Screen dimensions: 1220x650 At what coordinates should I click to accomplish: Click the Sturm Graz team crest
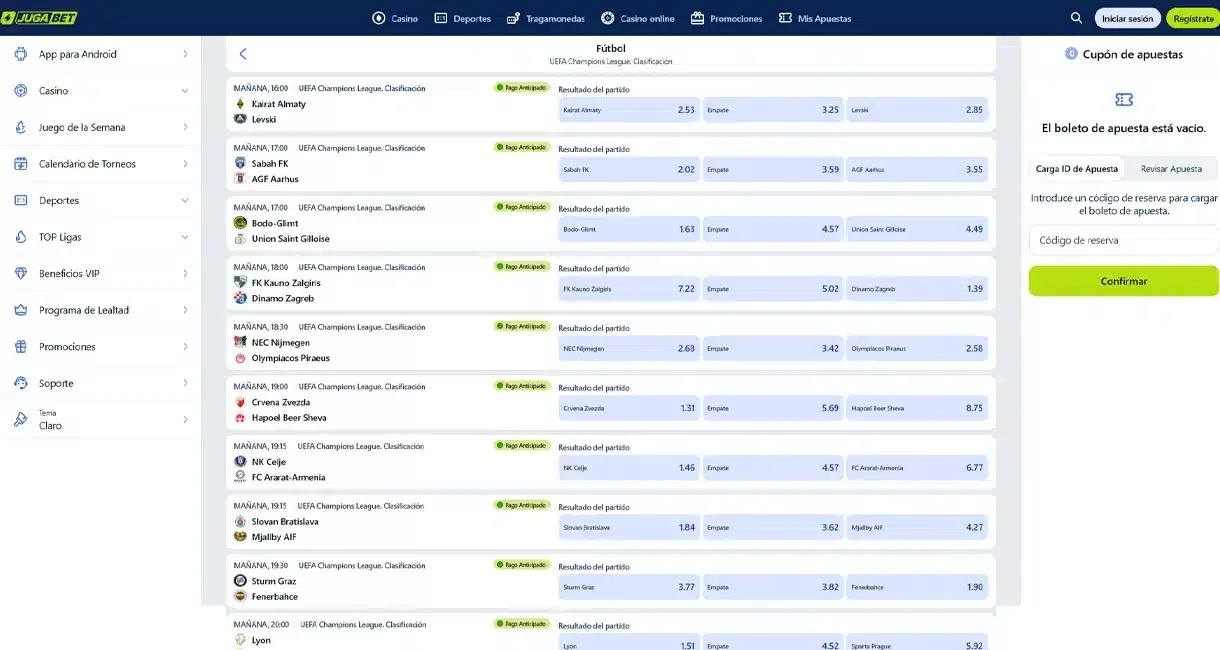[240, 581]
